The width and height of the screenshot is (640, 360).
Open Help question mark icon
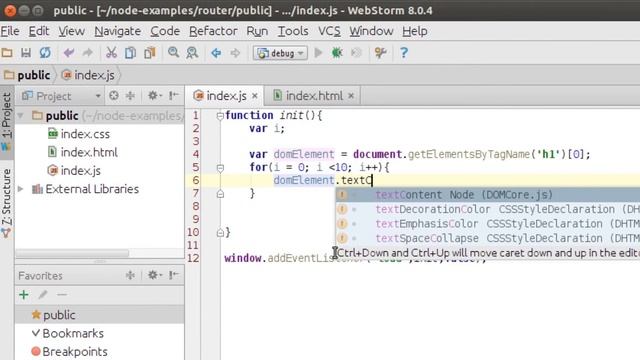click(x=404, y=53)
